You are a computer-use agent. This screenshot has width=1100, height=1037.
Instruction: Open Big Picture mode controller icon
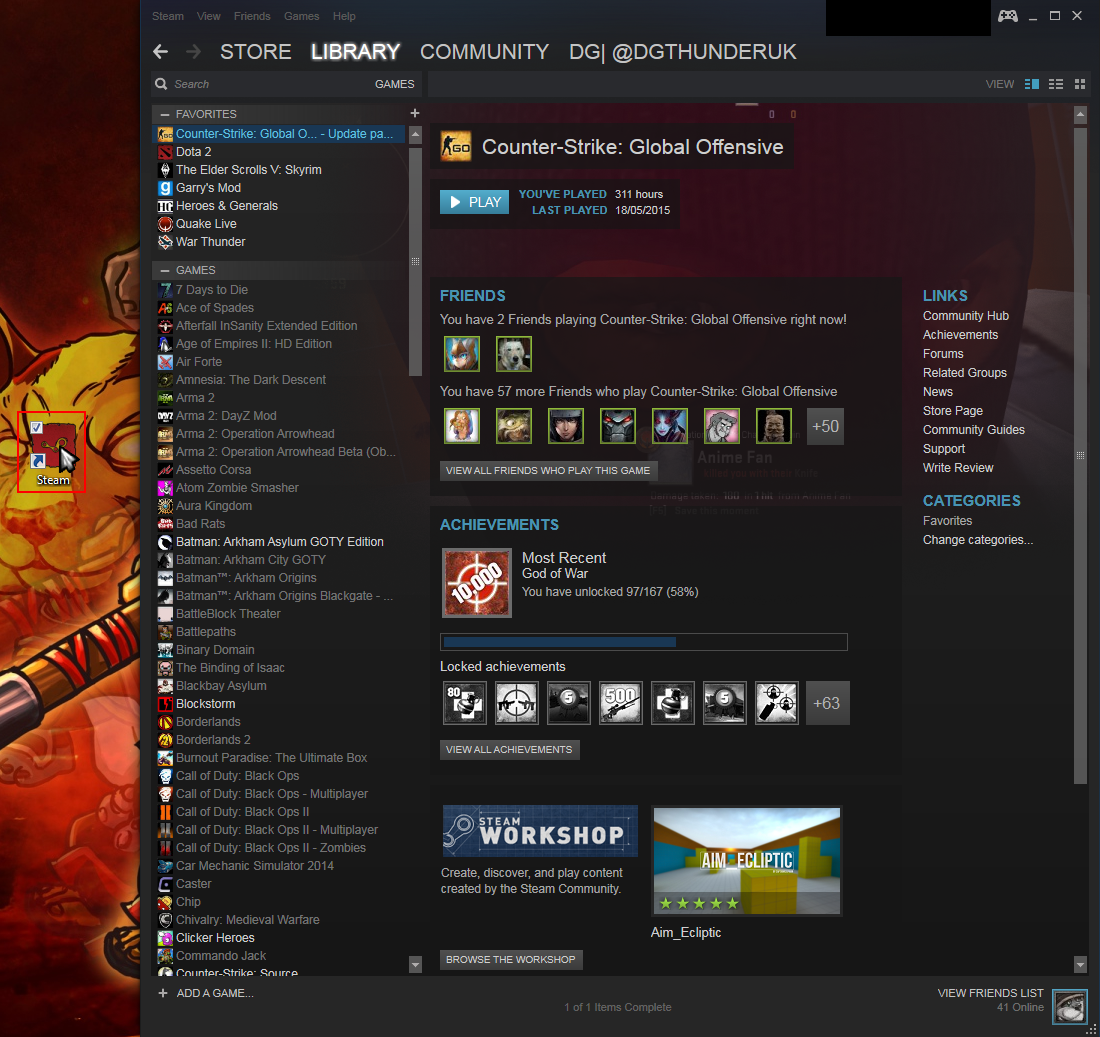click(x=1007, y=16)
